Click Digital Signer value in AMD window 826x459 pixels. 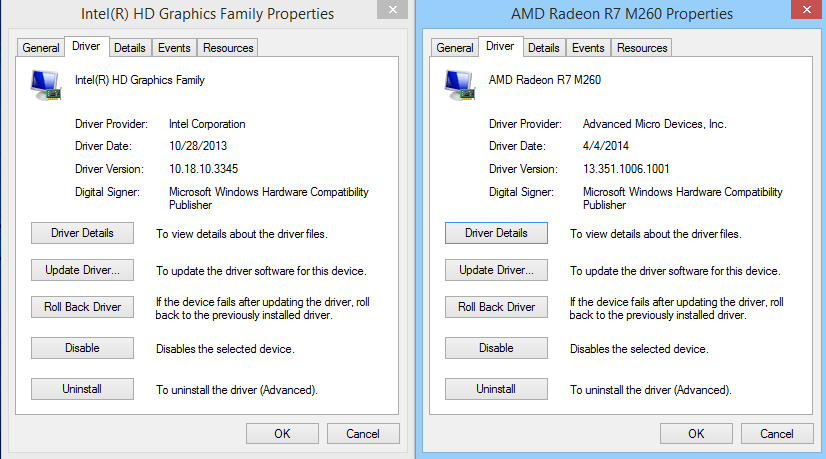pos(683,199)
